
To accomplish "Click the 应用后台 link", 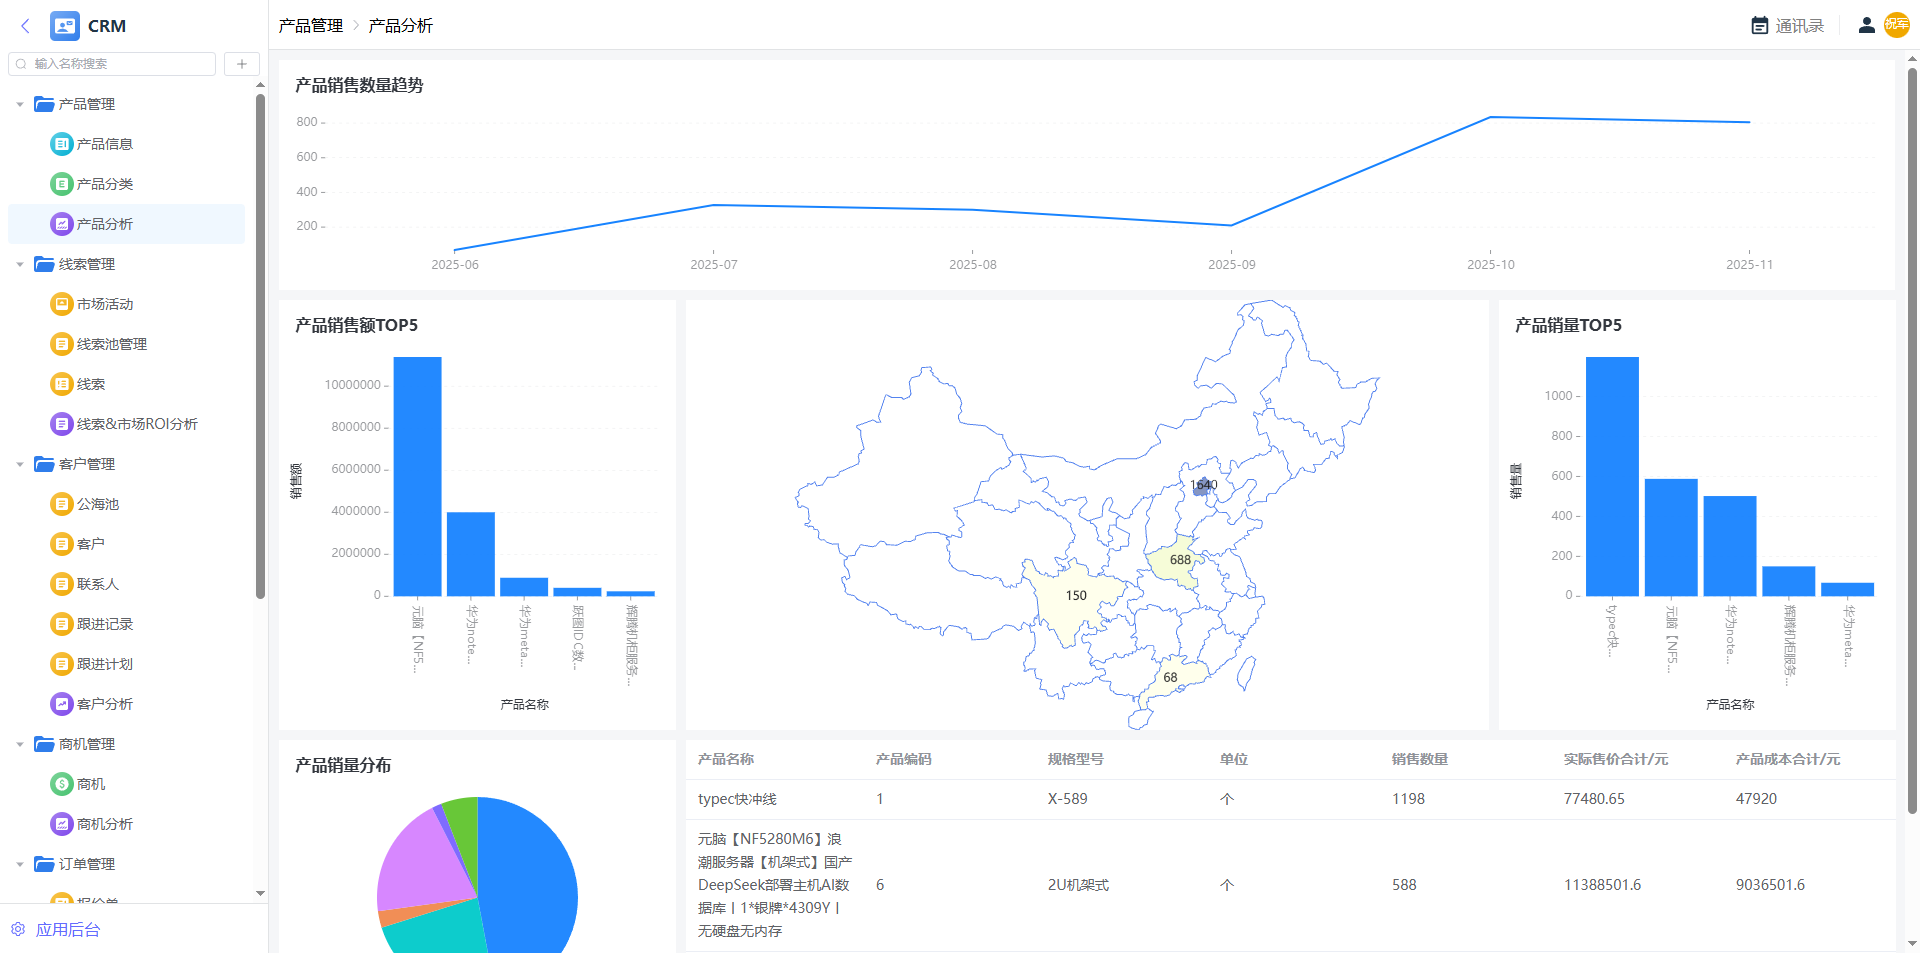I will point(67,930).
